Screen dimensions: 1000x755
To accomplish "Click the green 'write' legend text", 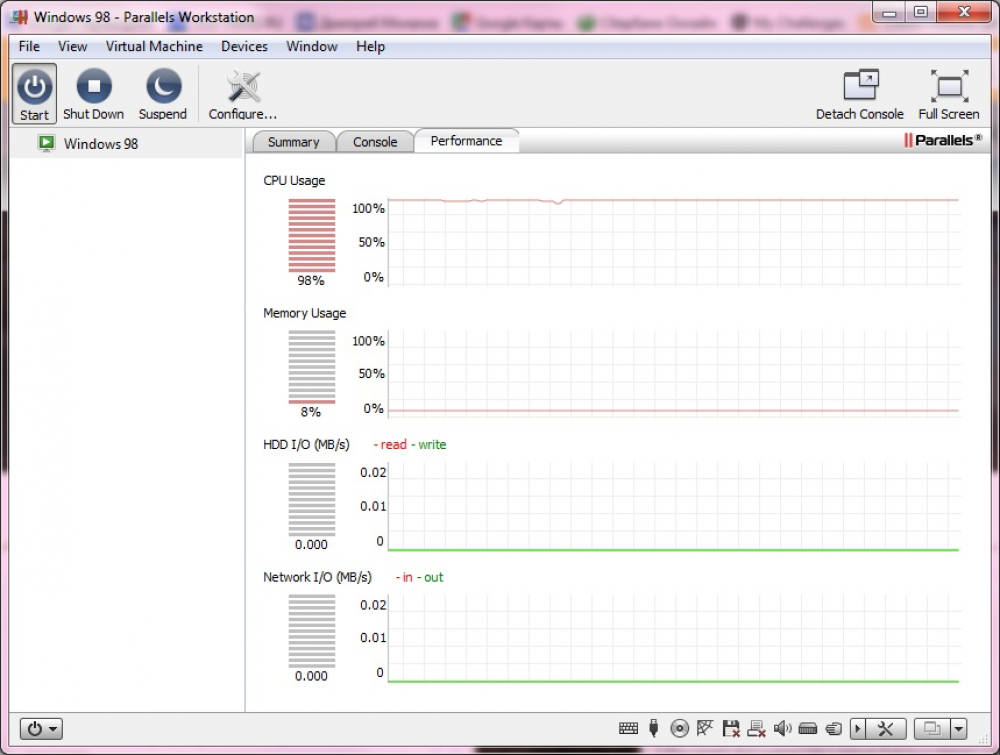I will click(432, 444).
